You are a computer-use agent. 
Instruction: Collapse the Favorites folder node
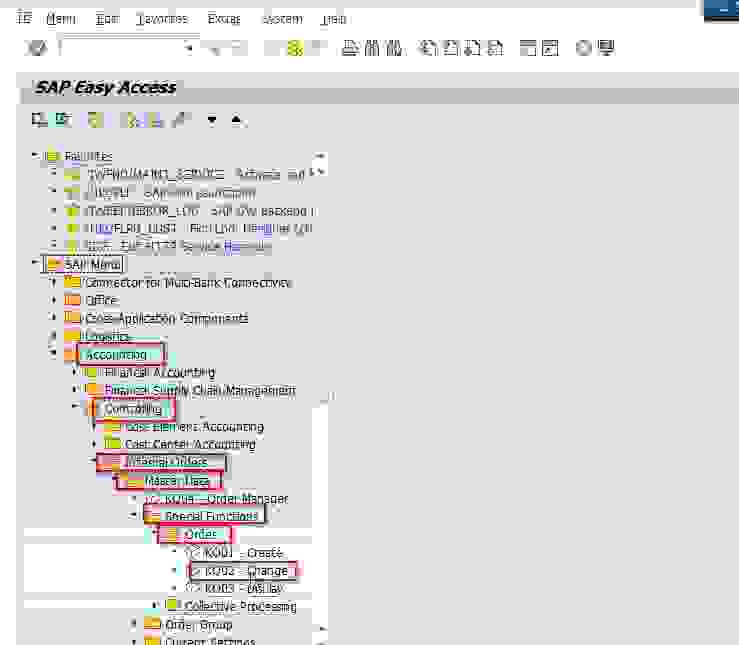tap(35, 155)
